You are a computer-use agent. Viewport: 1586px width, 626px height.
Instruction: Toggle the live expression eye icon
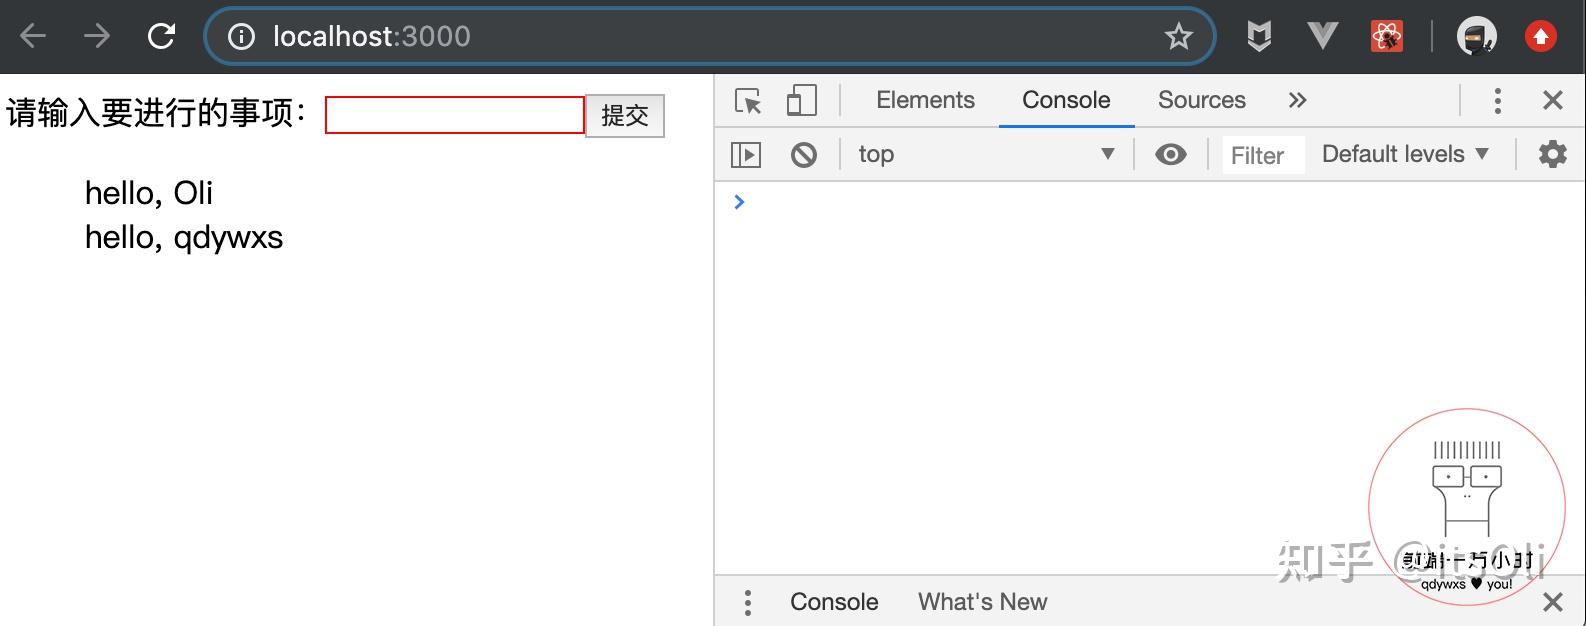(x=1170, y=155)
